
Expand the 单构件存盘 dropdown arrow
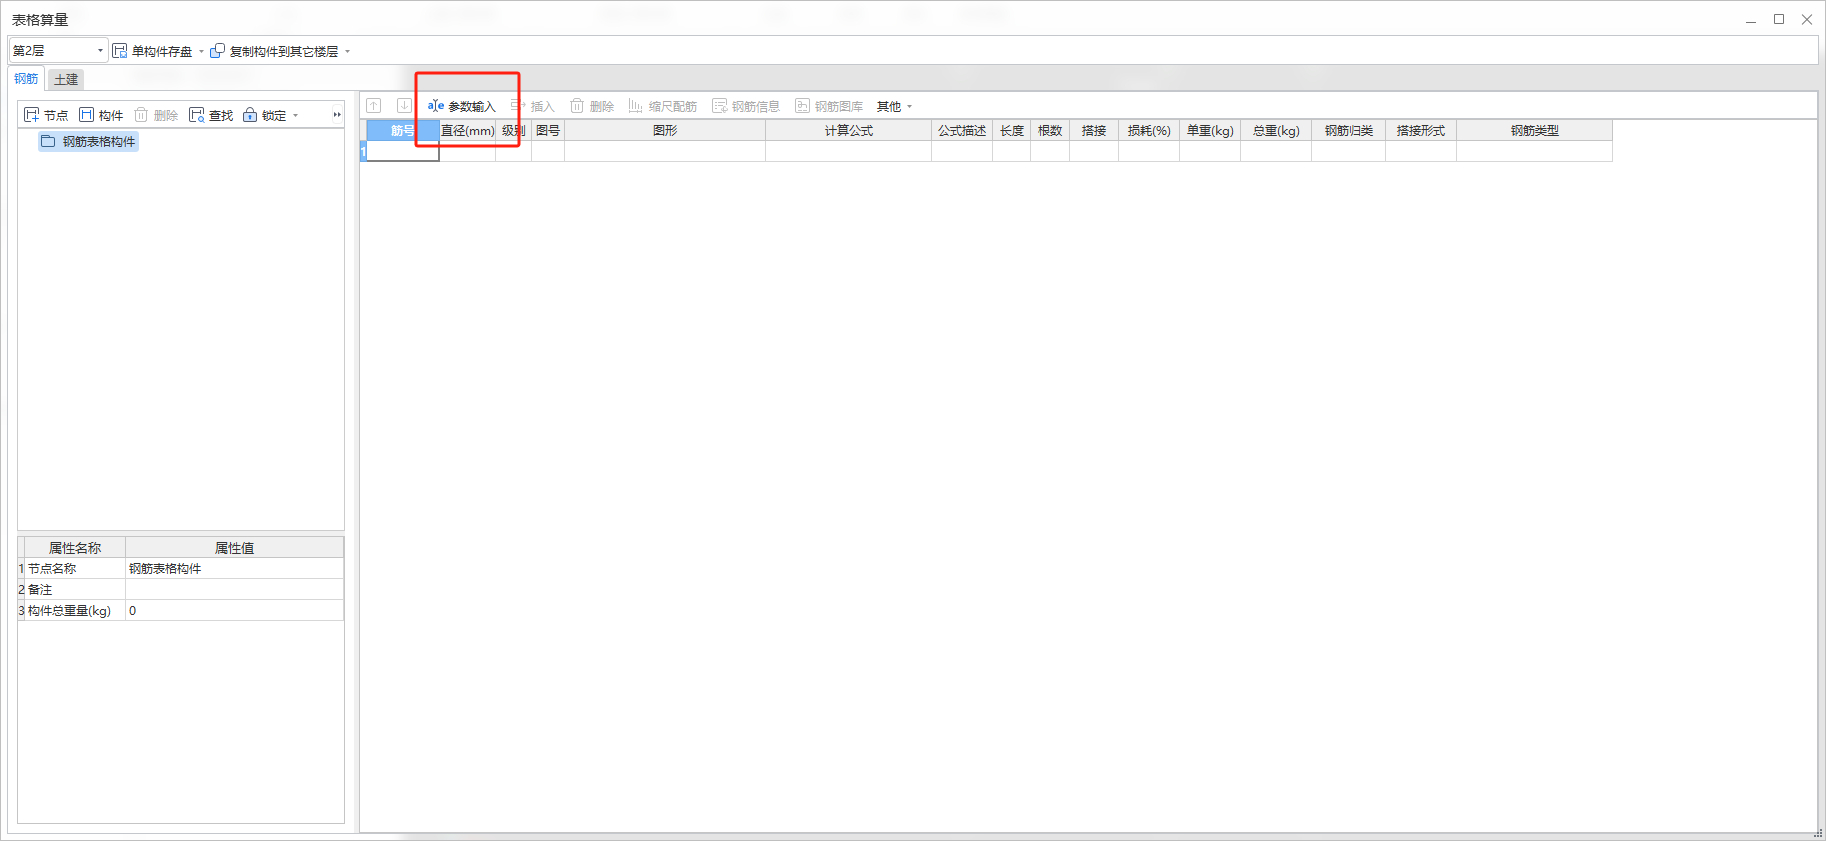201,51
